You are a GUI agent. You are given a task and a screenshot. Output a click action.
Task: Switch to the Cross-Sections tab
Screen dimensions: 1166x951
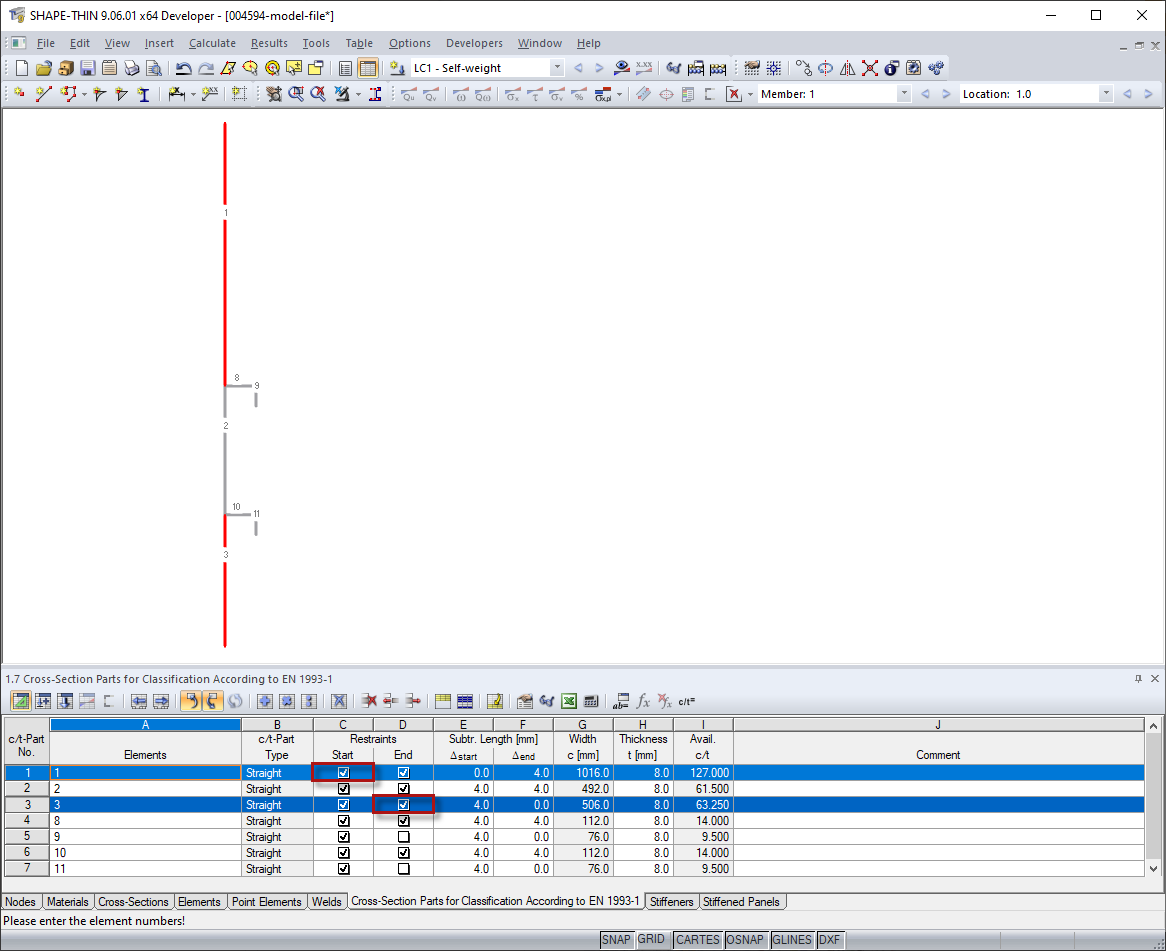tap(134, 902)
